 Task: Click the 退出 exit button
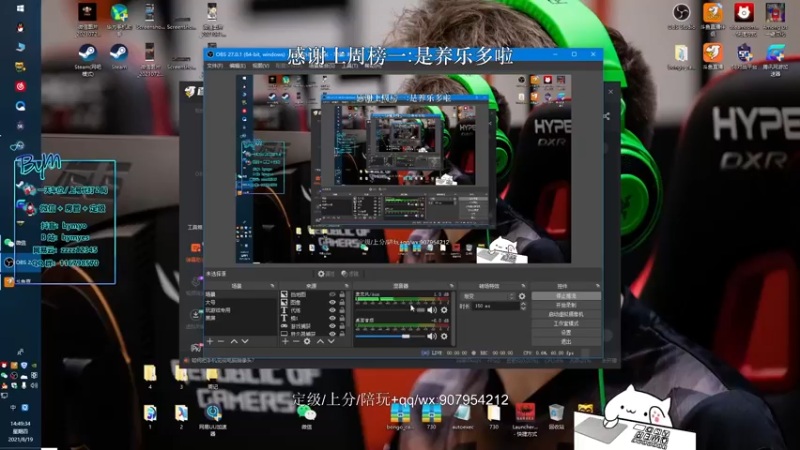[566, 342]
